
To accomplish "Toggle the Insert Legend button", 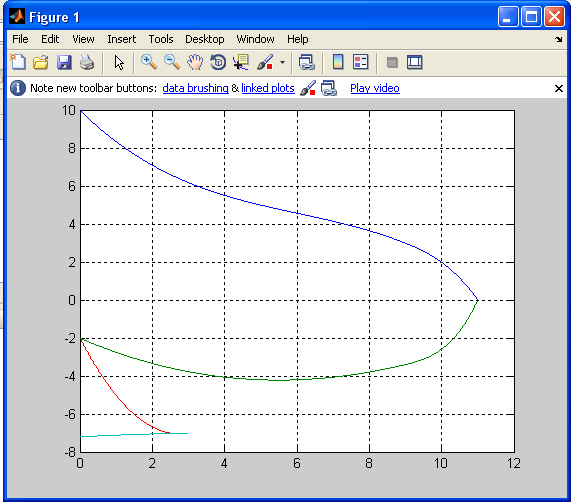I will pyautogui.click(x=361, y=62).
